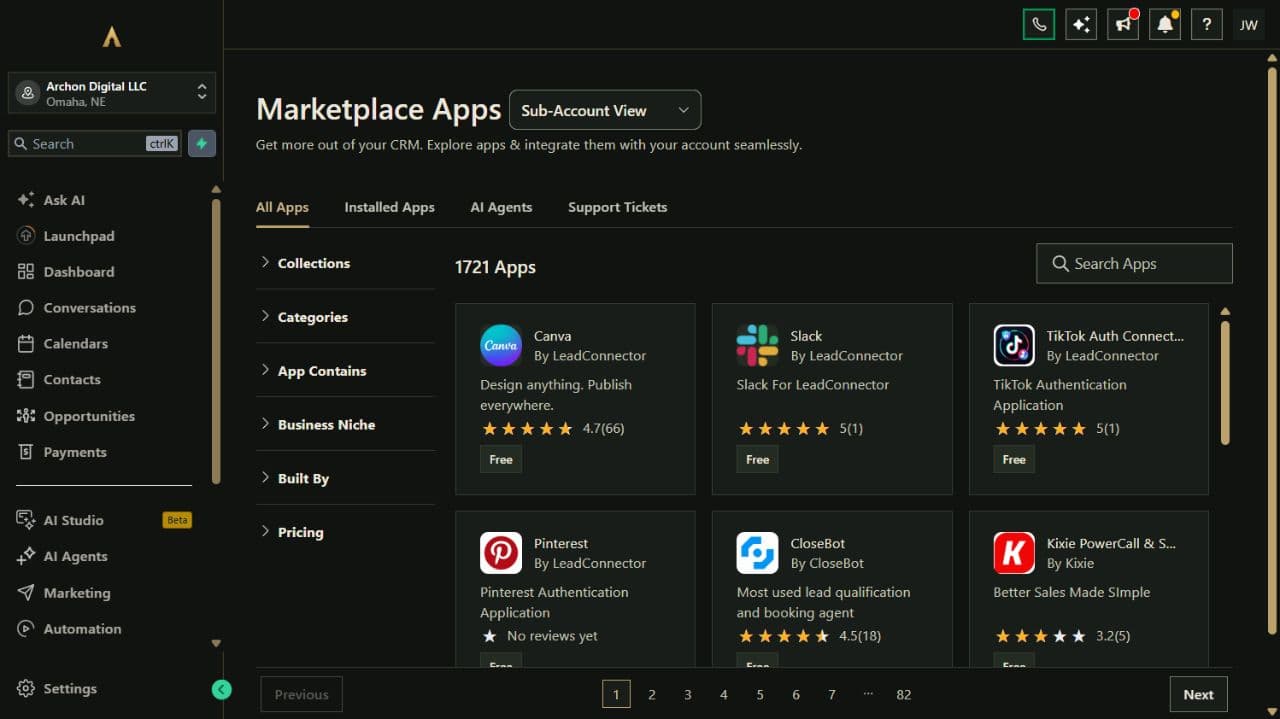Click the Slack app logo
This screenshot has height=719, width=1280.
(x=757, y=346)
